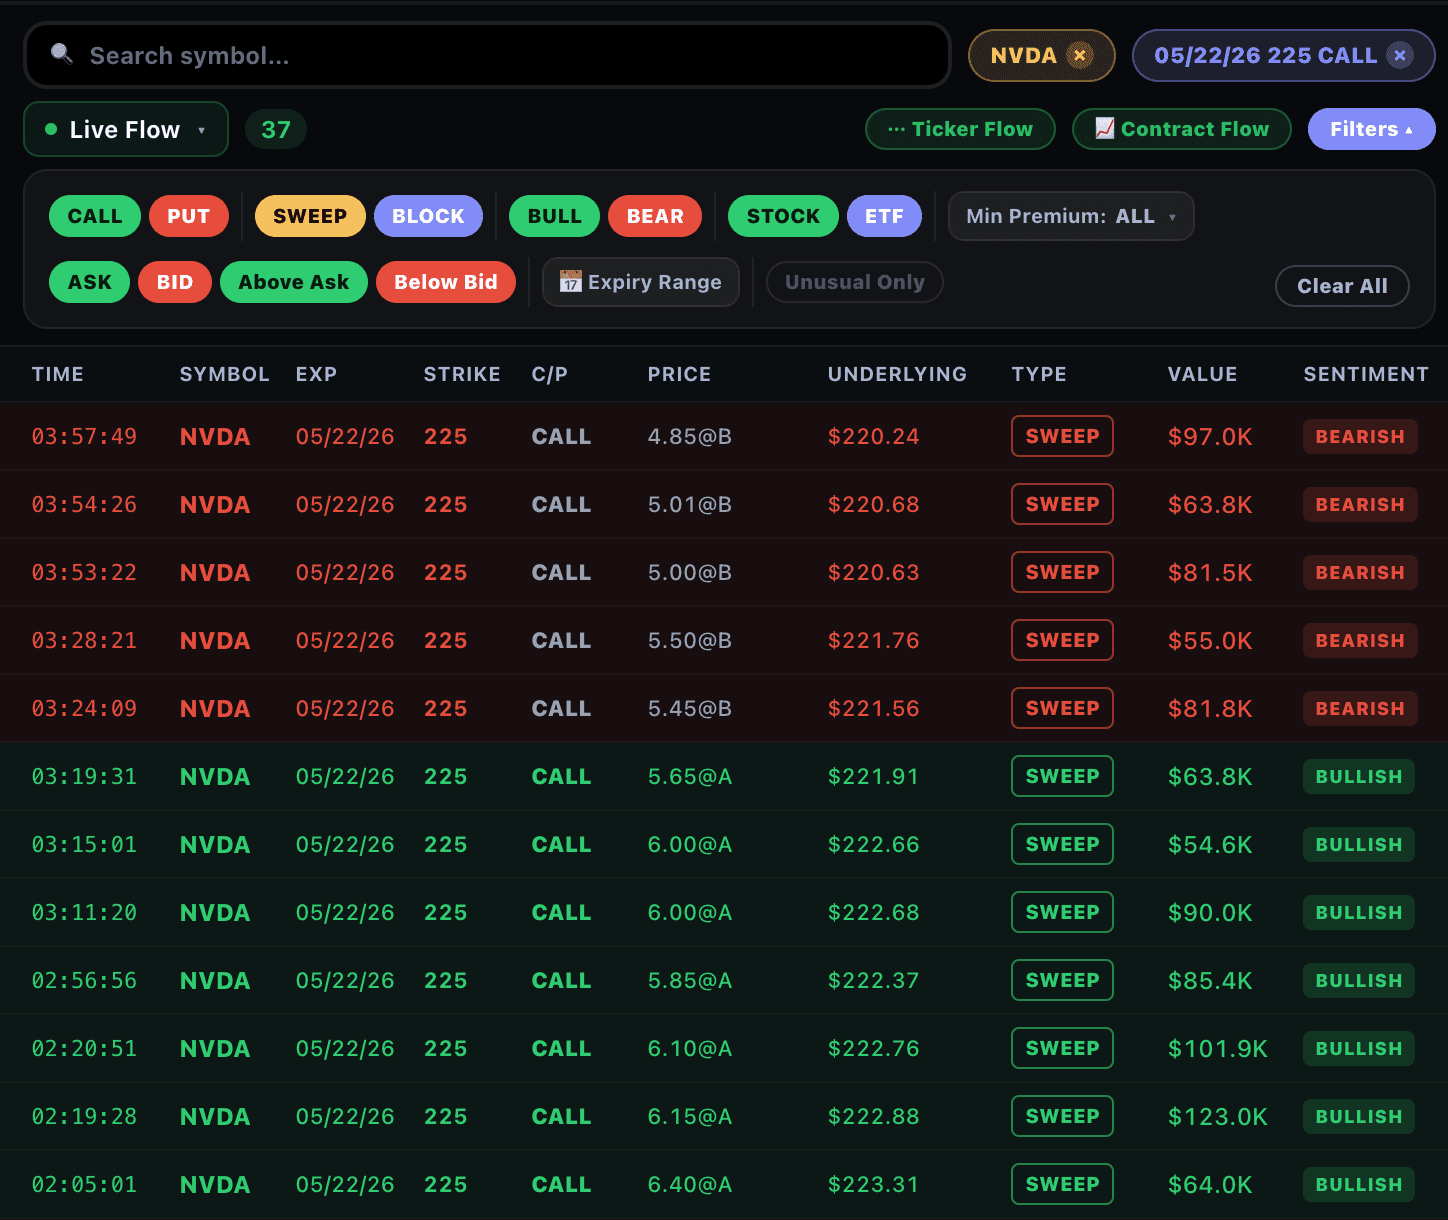This screenshot has height=1220, width=1448.
Task: Click BULLISH tag in the 02:05:01 row
Action: point(1359,1184)
